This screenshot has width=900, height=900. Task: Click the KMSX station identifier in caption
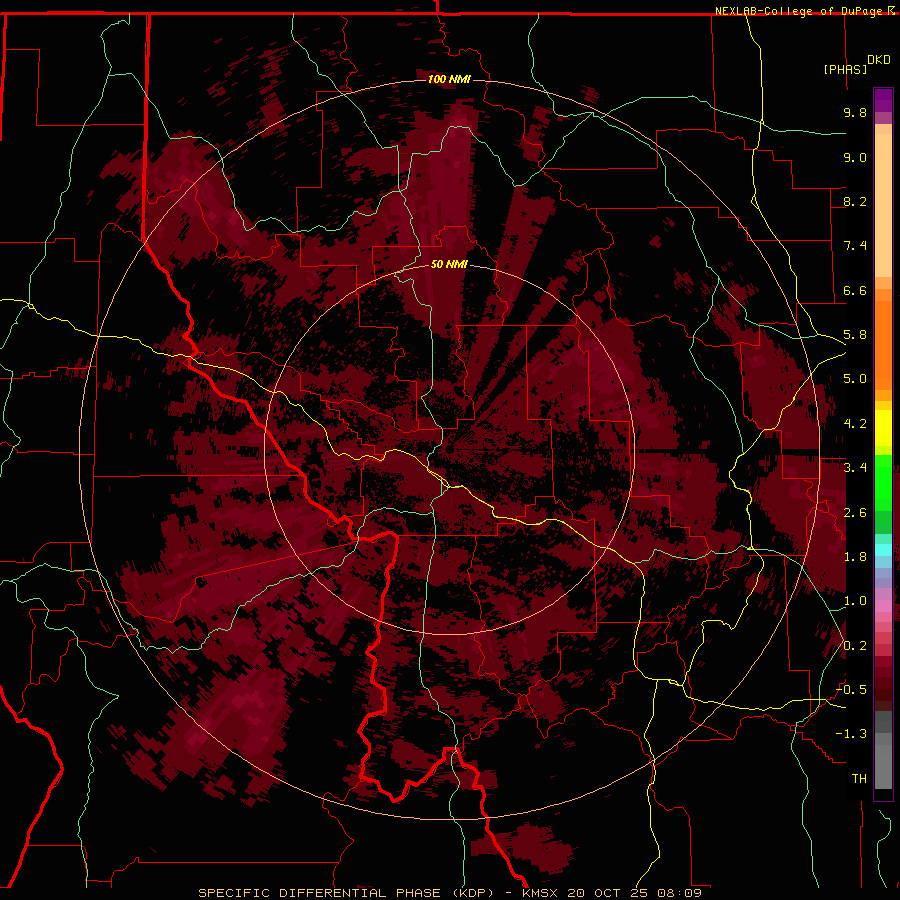pos(541,893)
